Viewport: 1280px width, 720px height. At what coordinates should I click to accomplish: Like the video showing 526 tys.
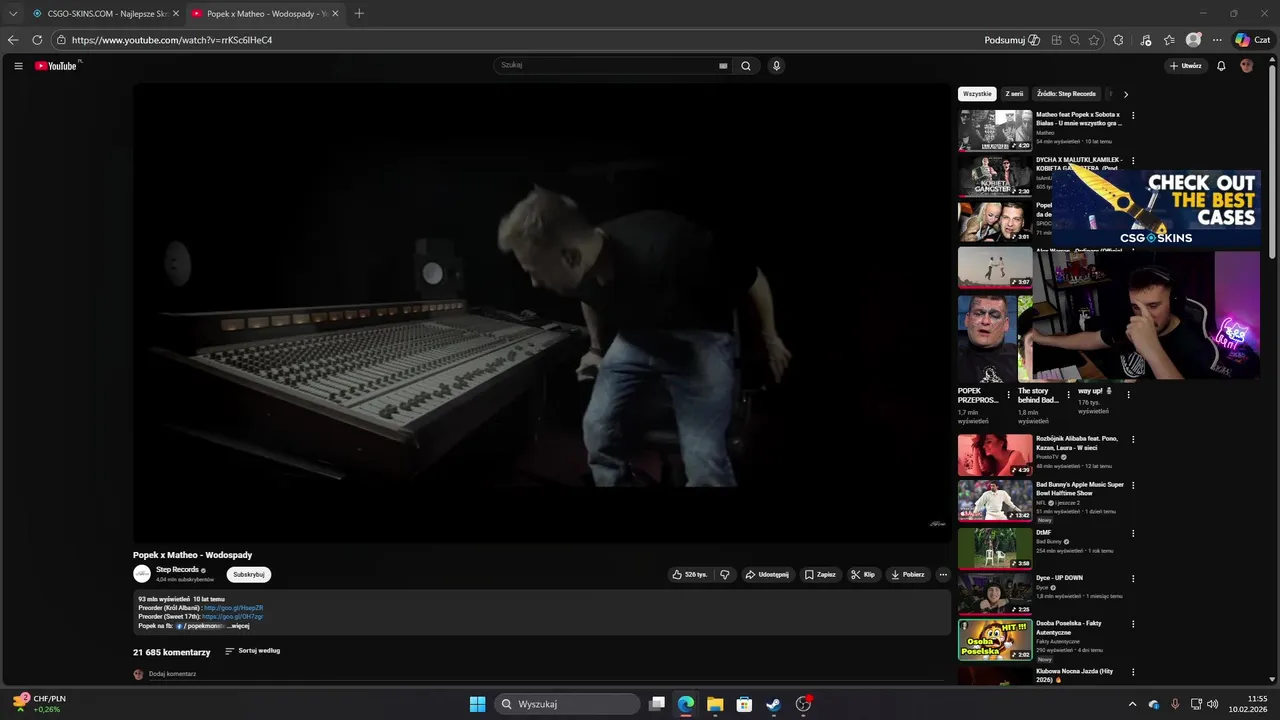[690, 575]
